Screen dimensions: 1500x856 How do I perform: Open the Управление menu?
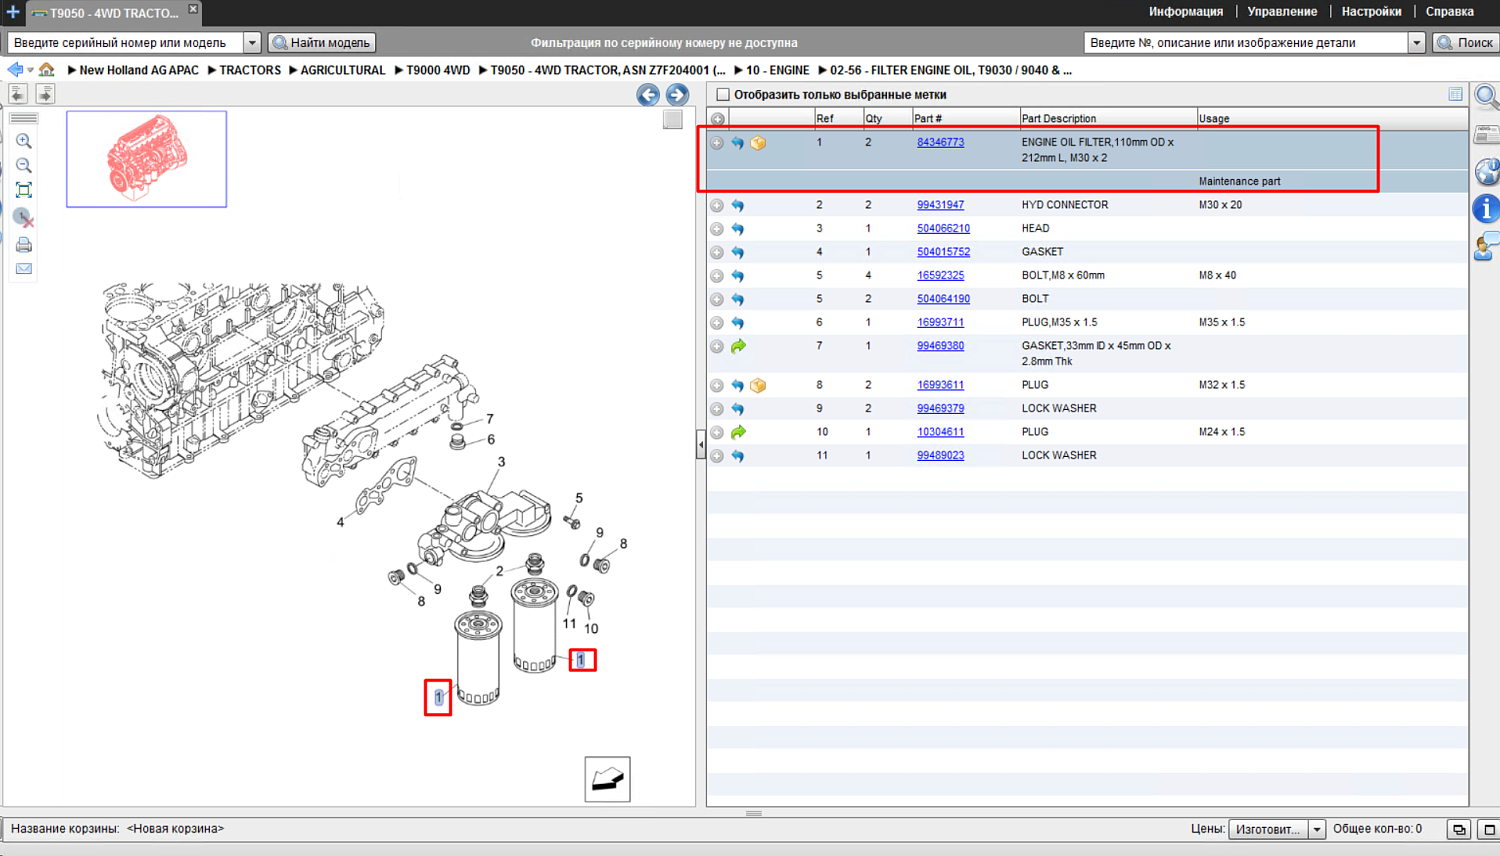pos(1282,12)
